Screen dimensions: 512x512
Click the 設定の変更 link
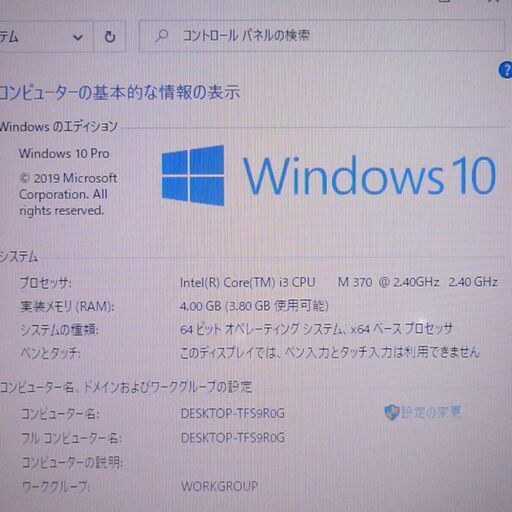tap(431, 412)
